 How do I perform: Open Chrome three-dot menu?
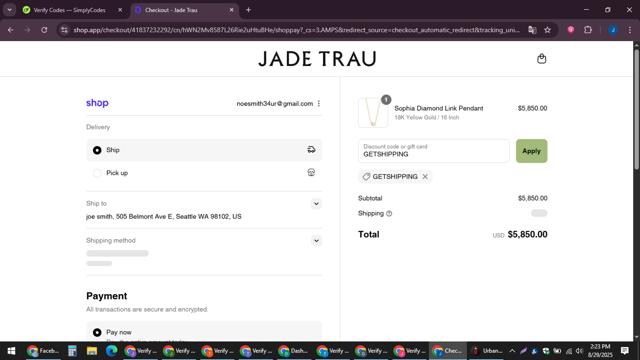[x=629, y=30]
